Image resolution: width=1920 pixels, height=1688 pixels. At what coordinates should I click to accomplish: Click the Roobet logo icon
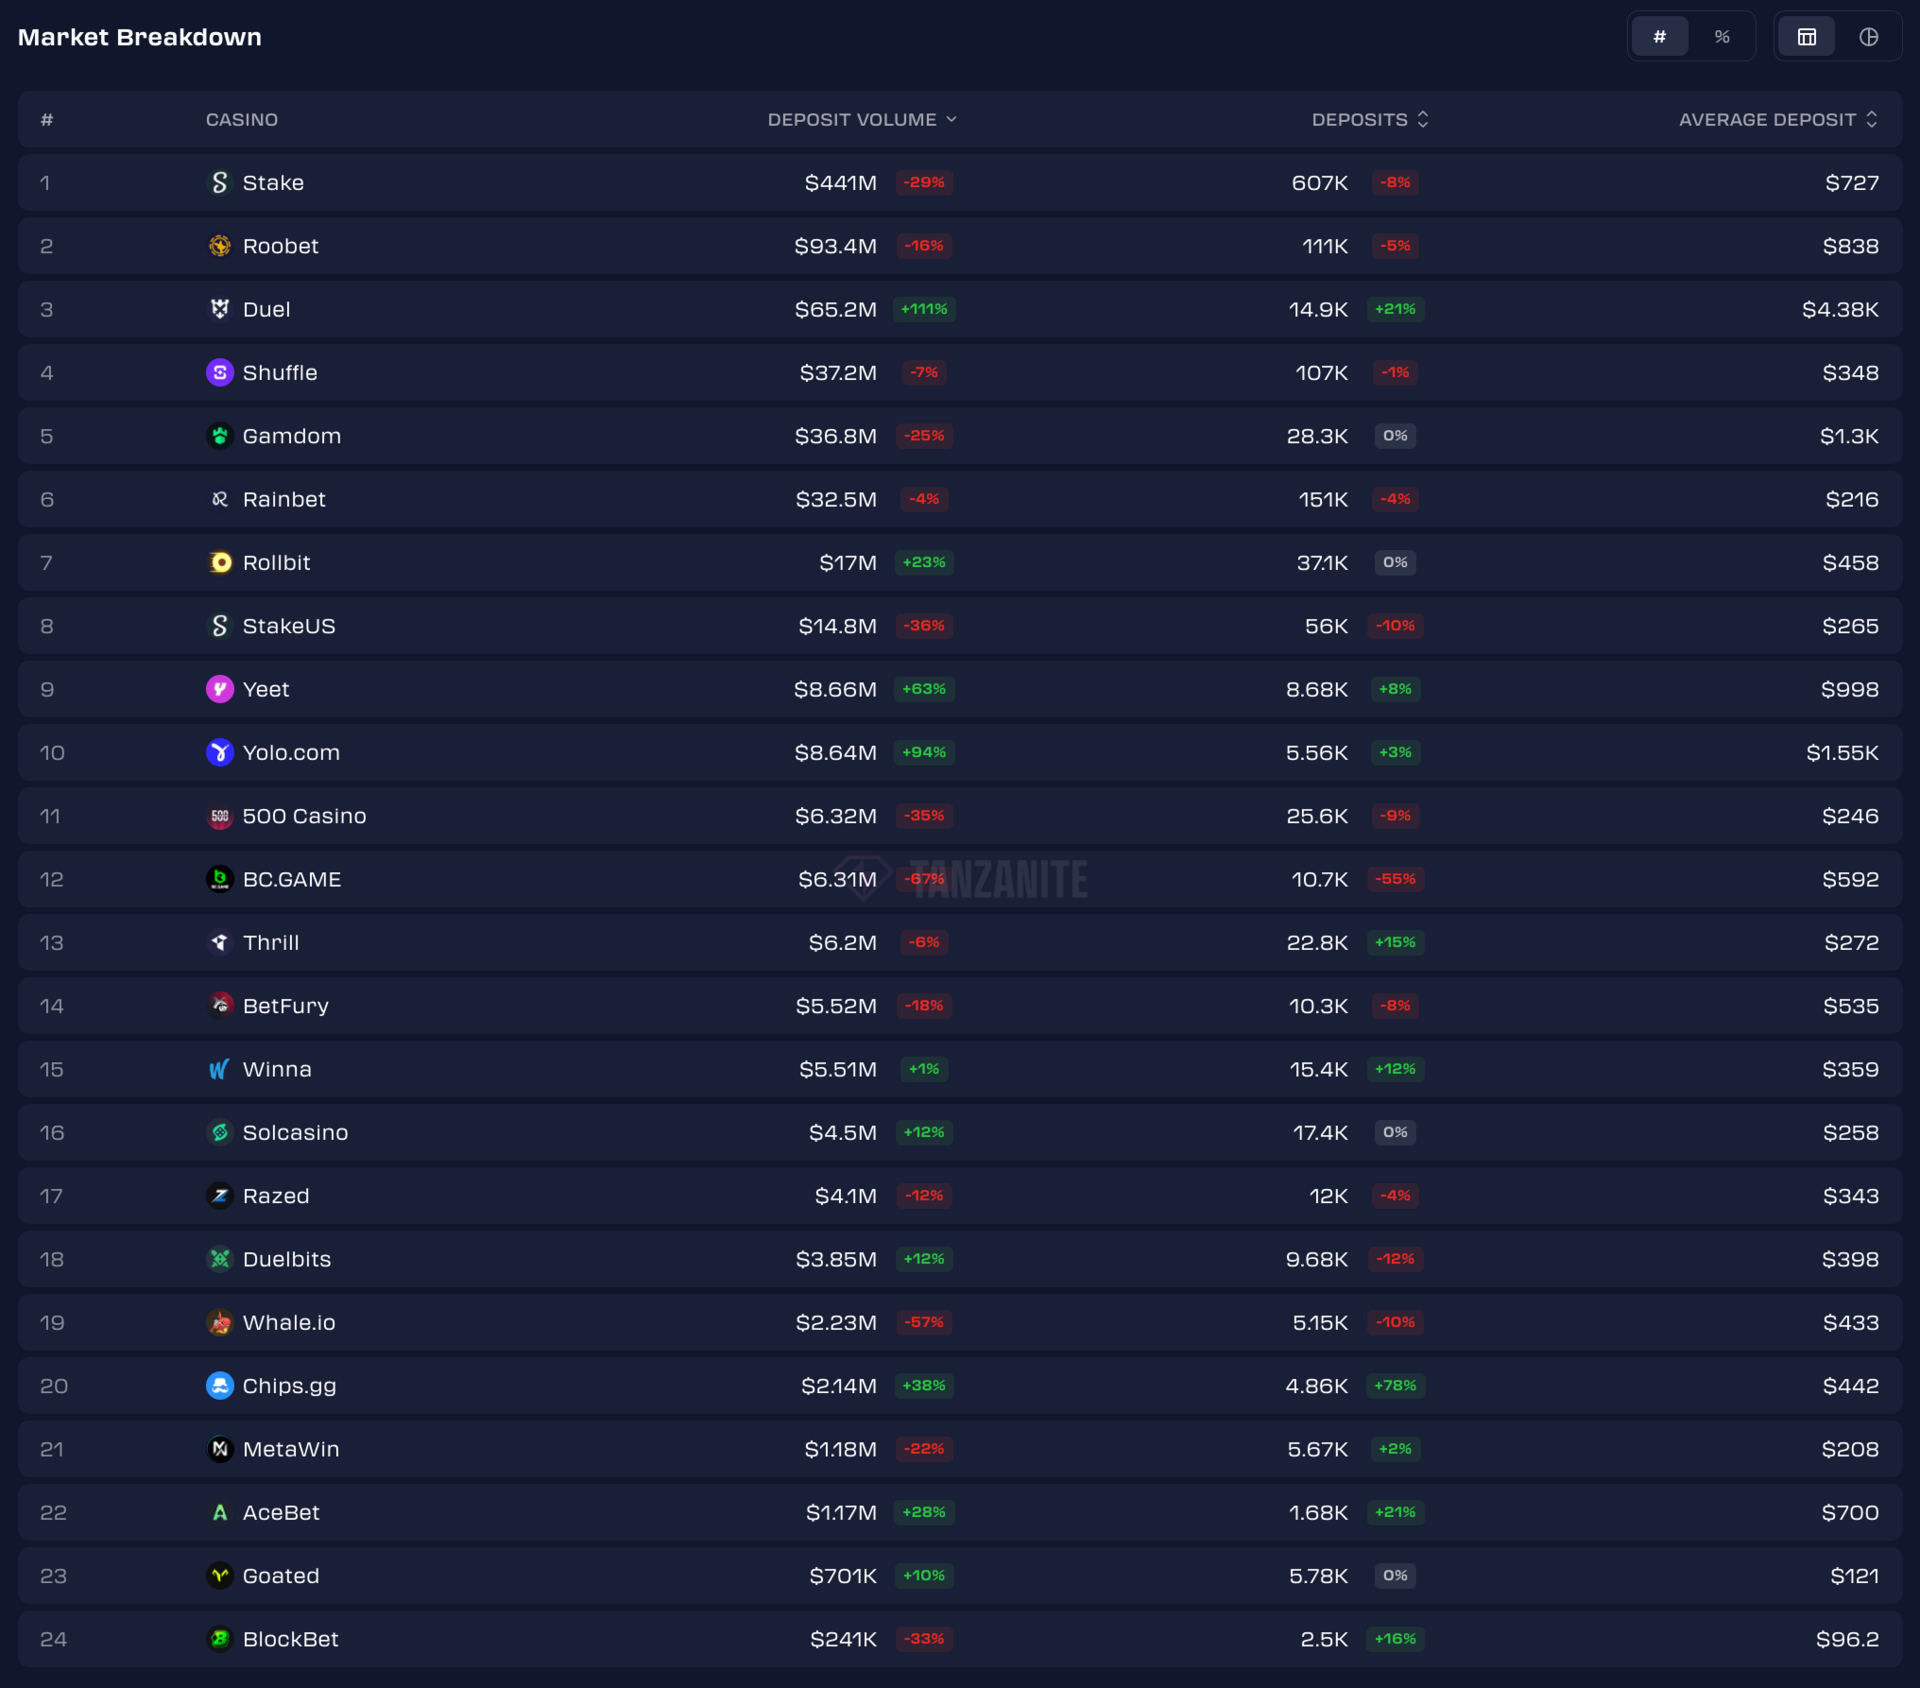(219, 246)
